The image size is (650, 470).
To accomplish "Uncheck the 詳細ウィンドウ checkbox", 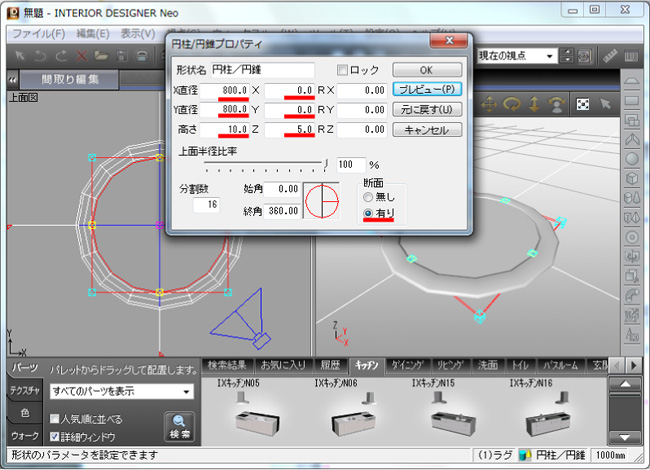I will [x=55, y=437].
